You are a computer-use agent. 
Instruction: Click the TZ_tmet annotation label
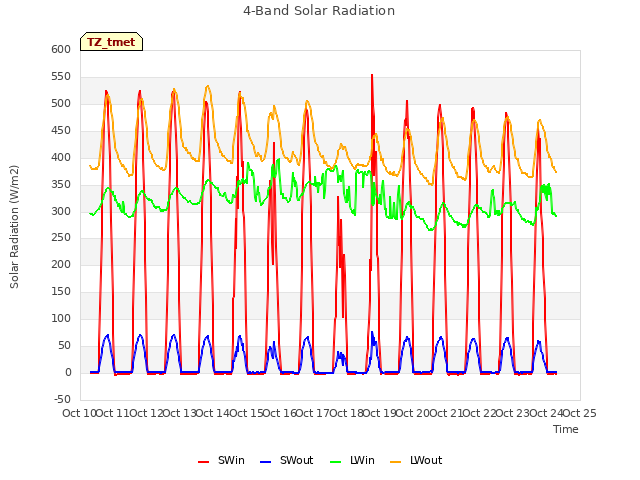[111, 42]
